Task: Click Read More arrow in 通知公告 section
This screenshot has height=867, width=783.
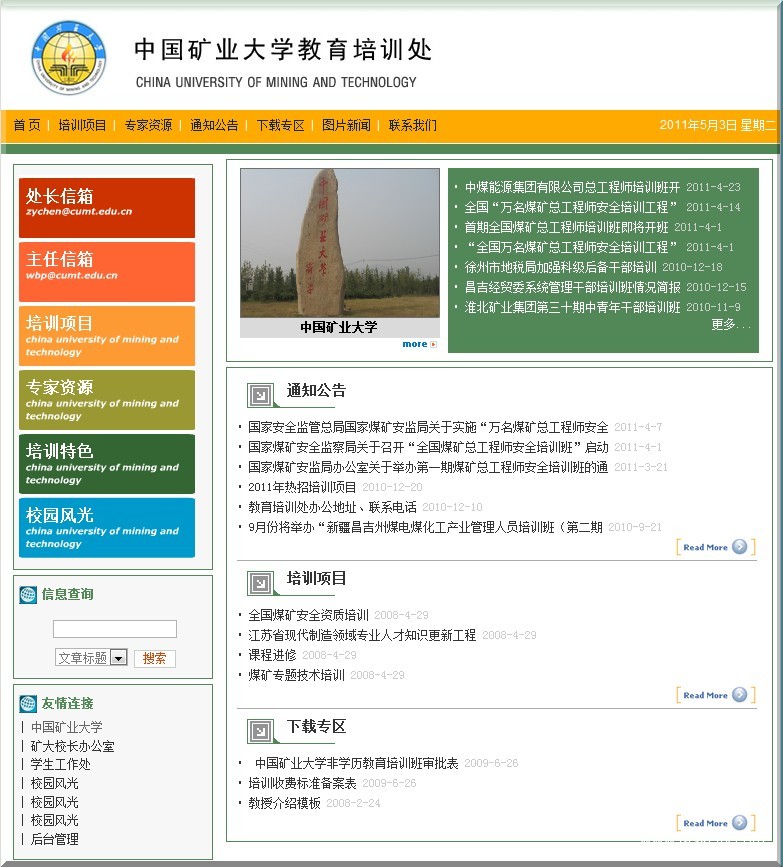Action: (x=739, y=546)
